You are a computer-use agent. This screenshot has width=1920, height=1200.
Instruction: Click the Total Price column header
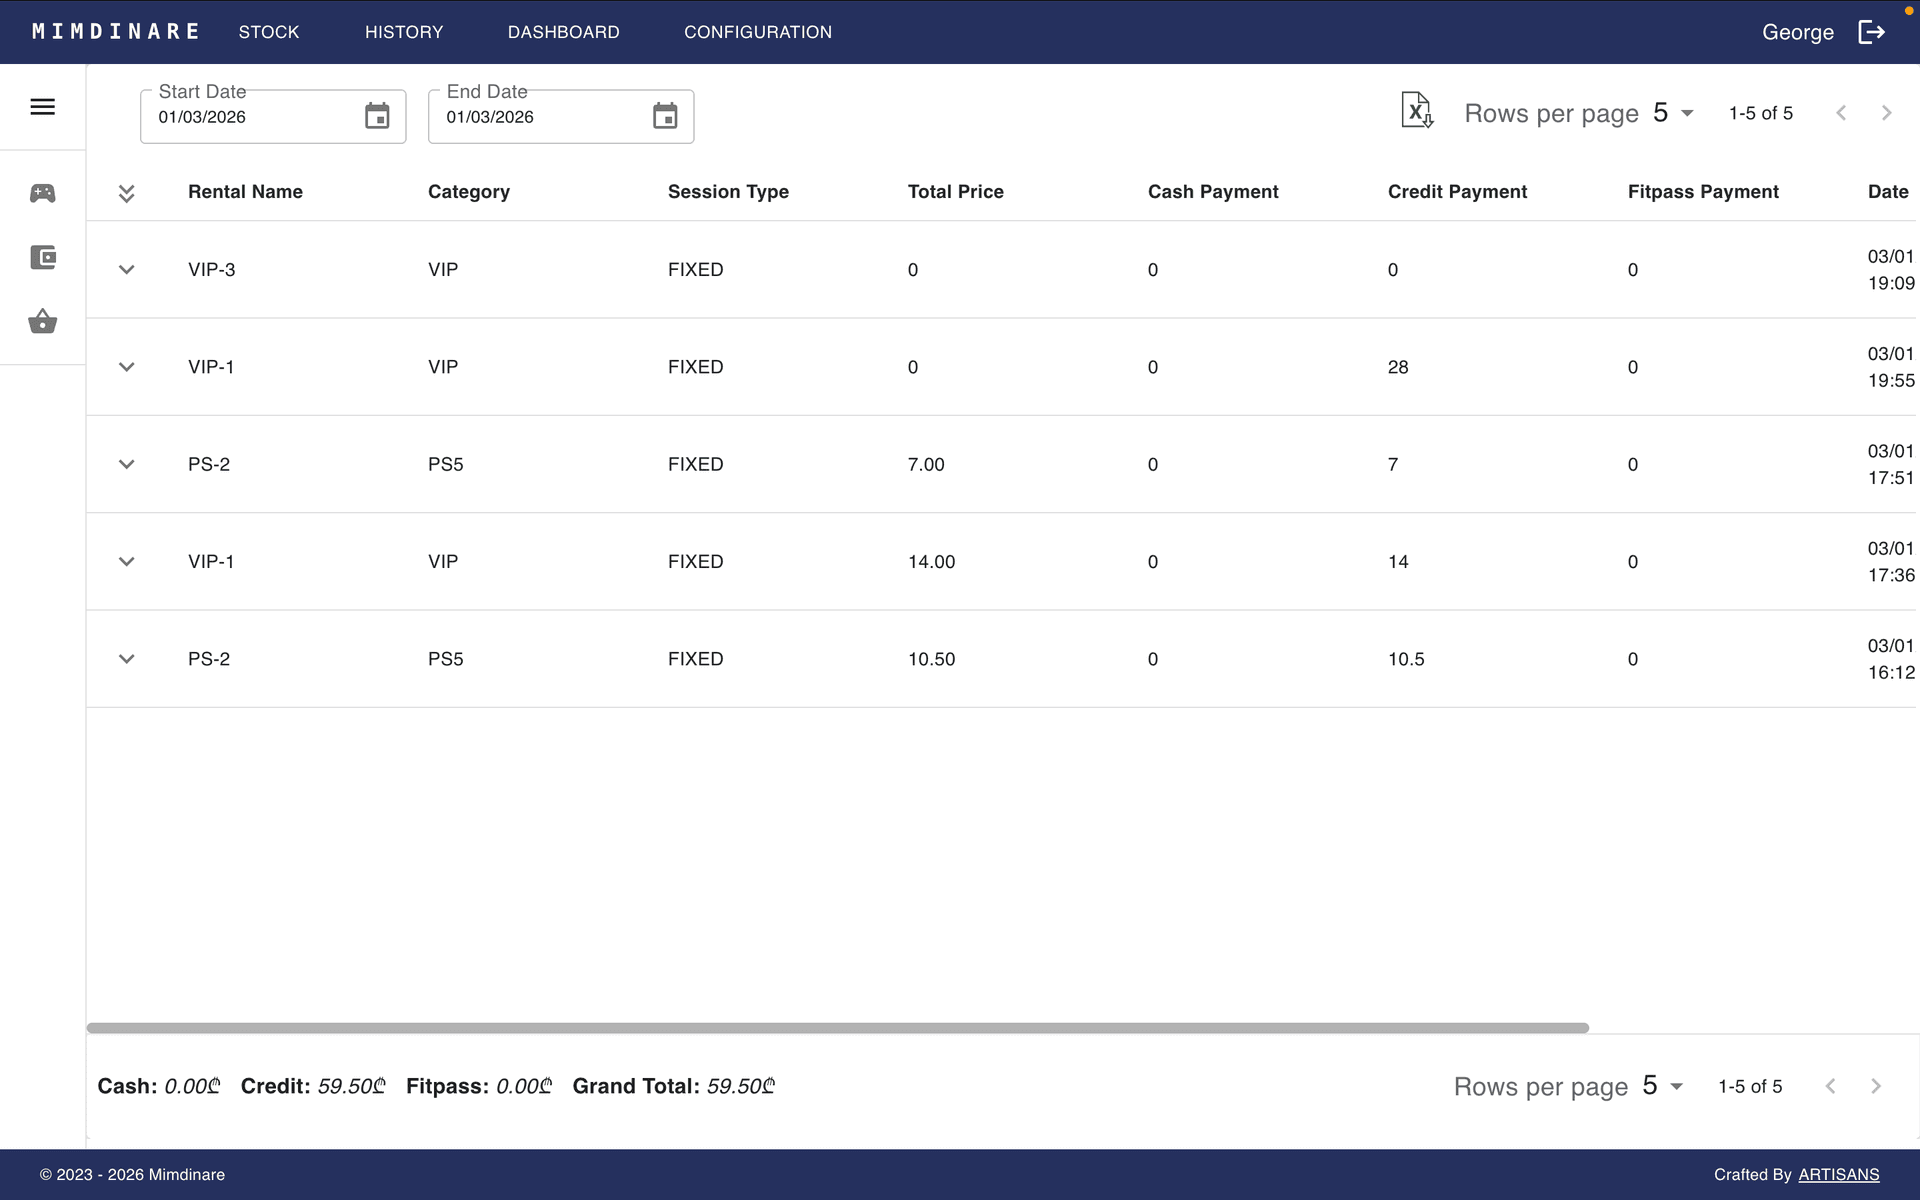tap(955, 192)
